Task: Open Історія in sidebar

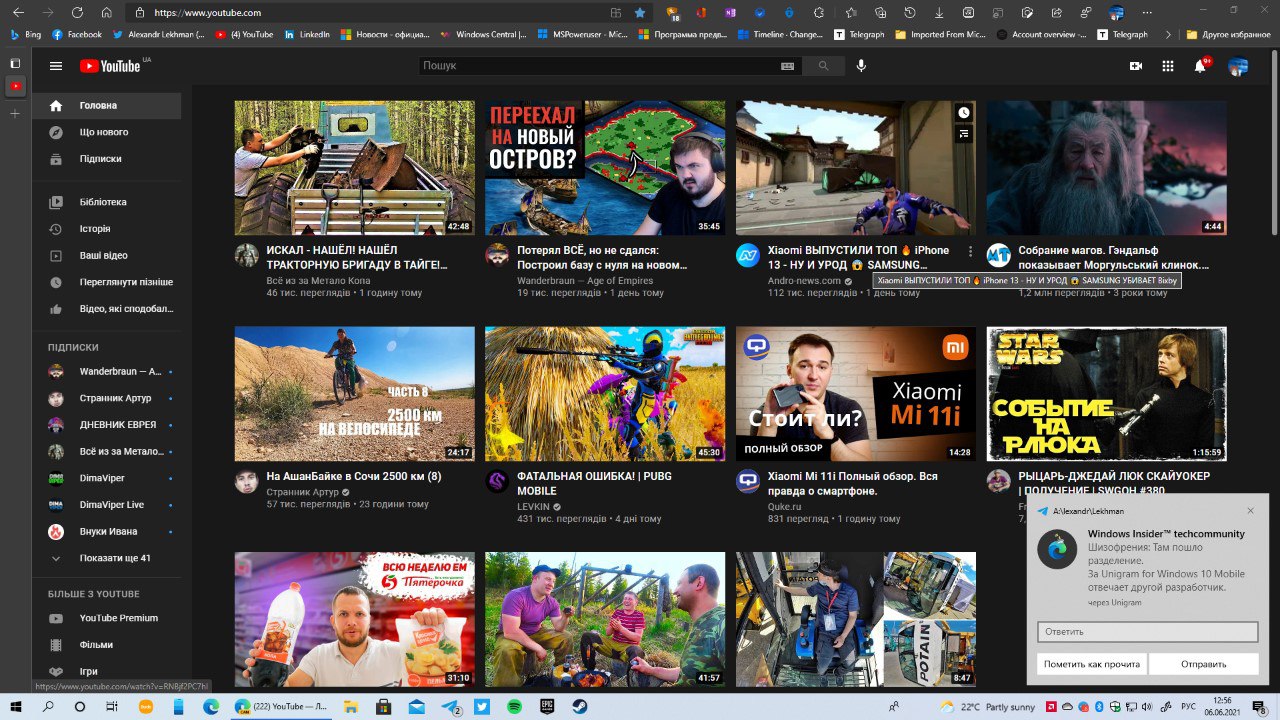Action: click(107, 229)
